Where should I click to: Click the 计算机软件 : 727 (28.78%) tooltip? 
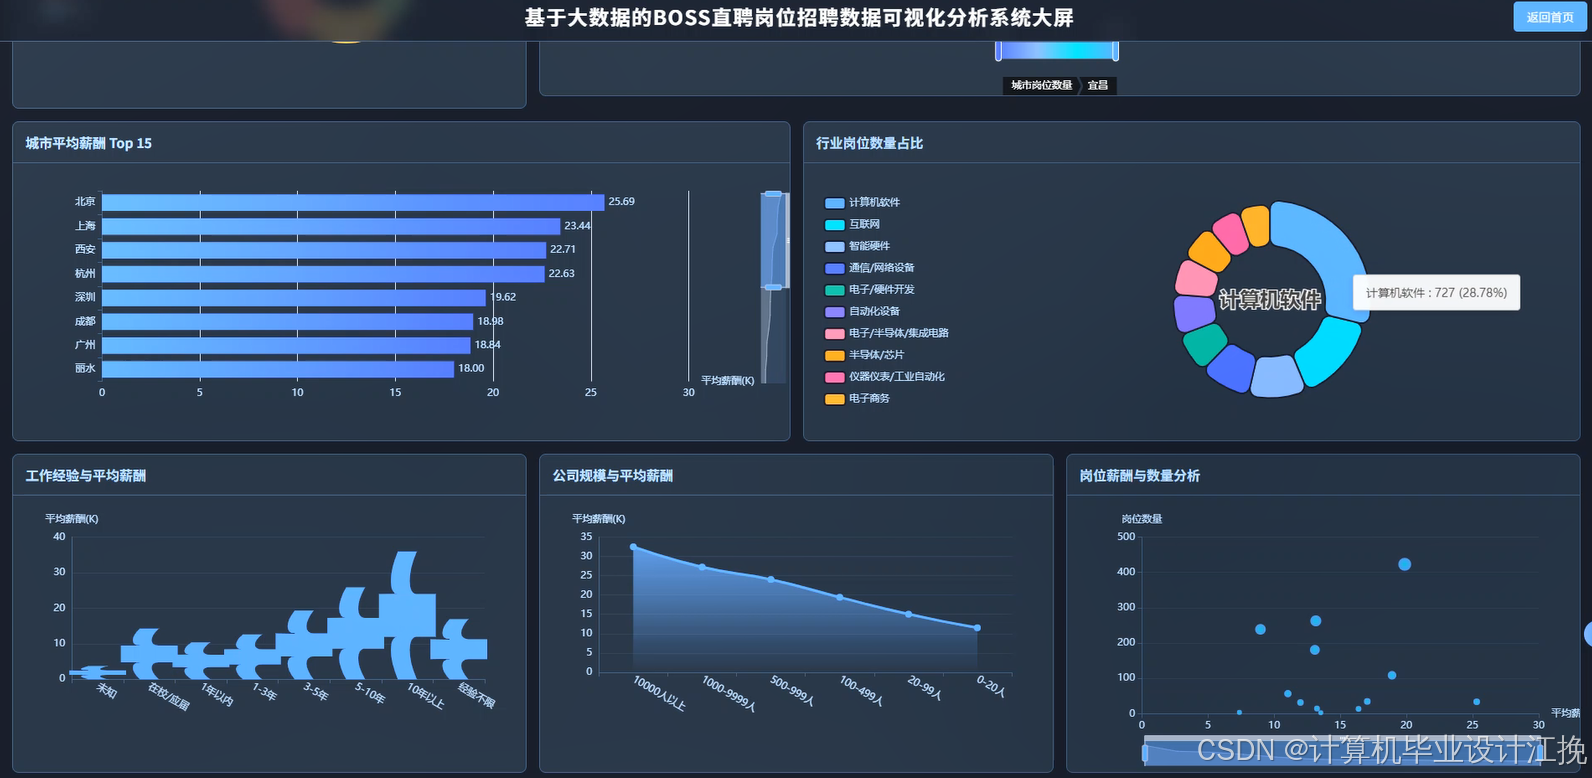coord(1437,293)
